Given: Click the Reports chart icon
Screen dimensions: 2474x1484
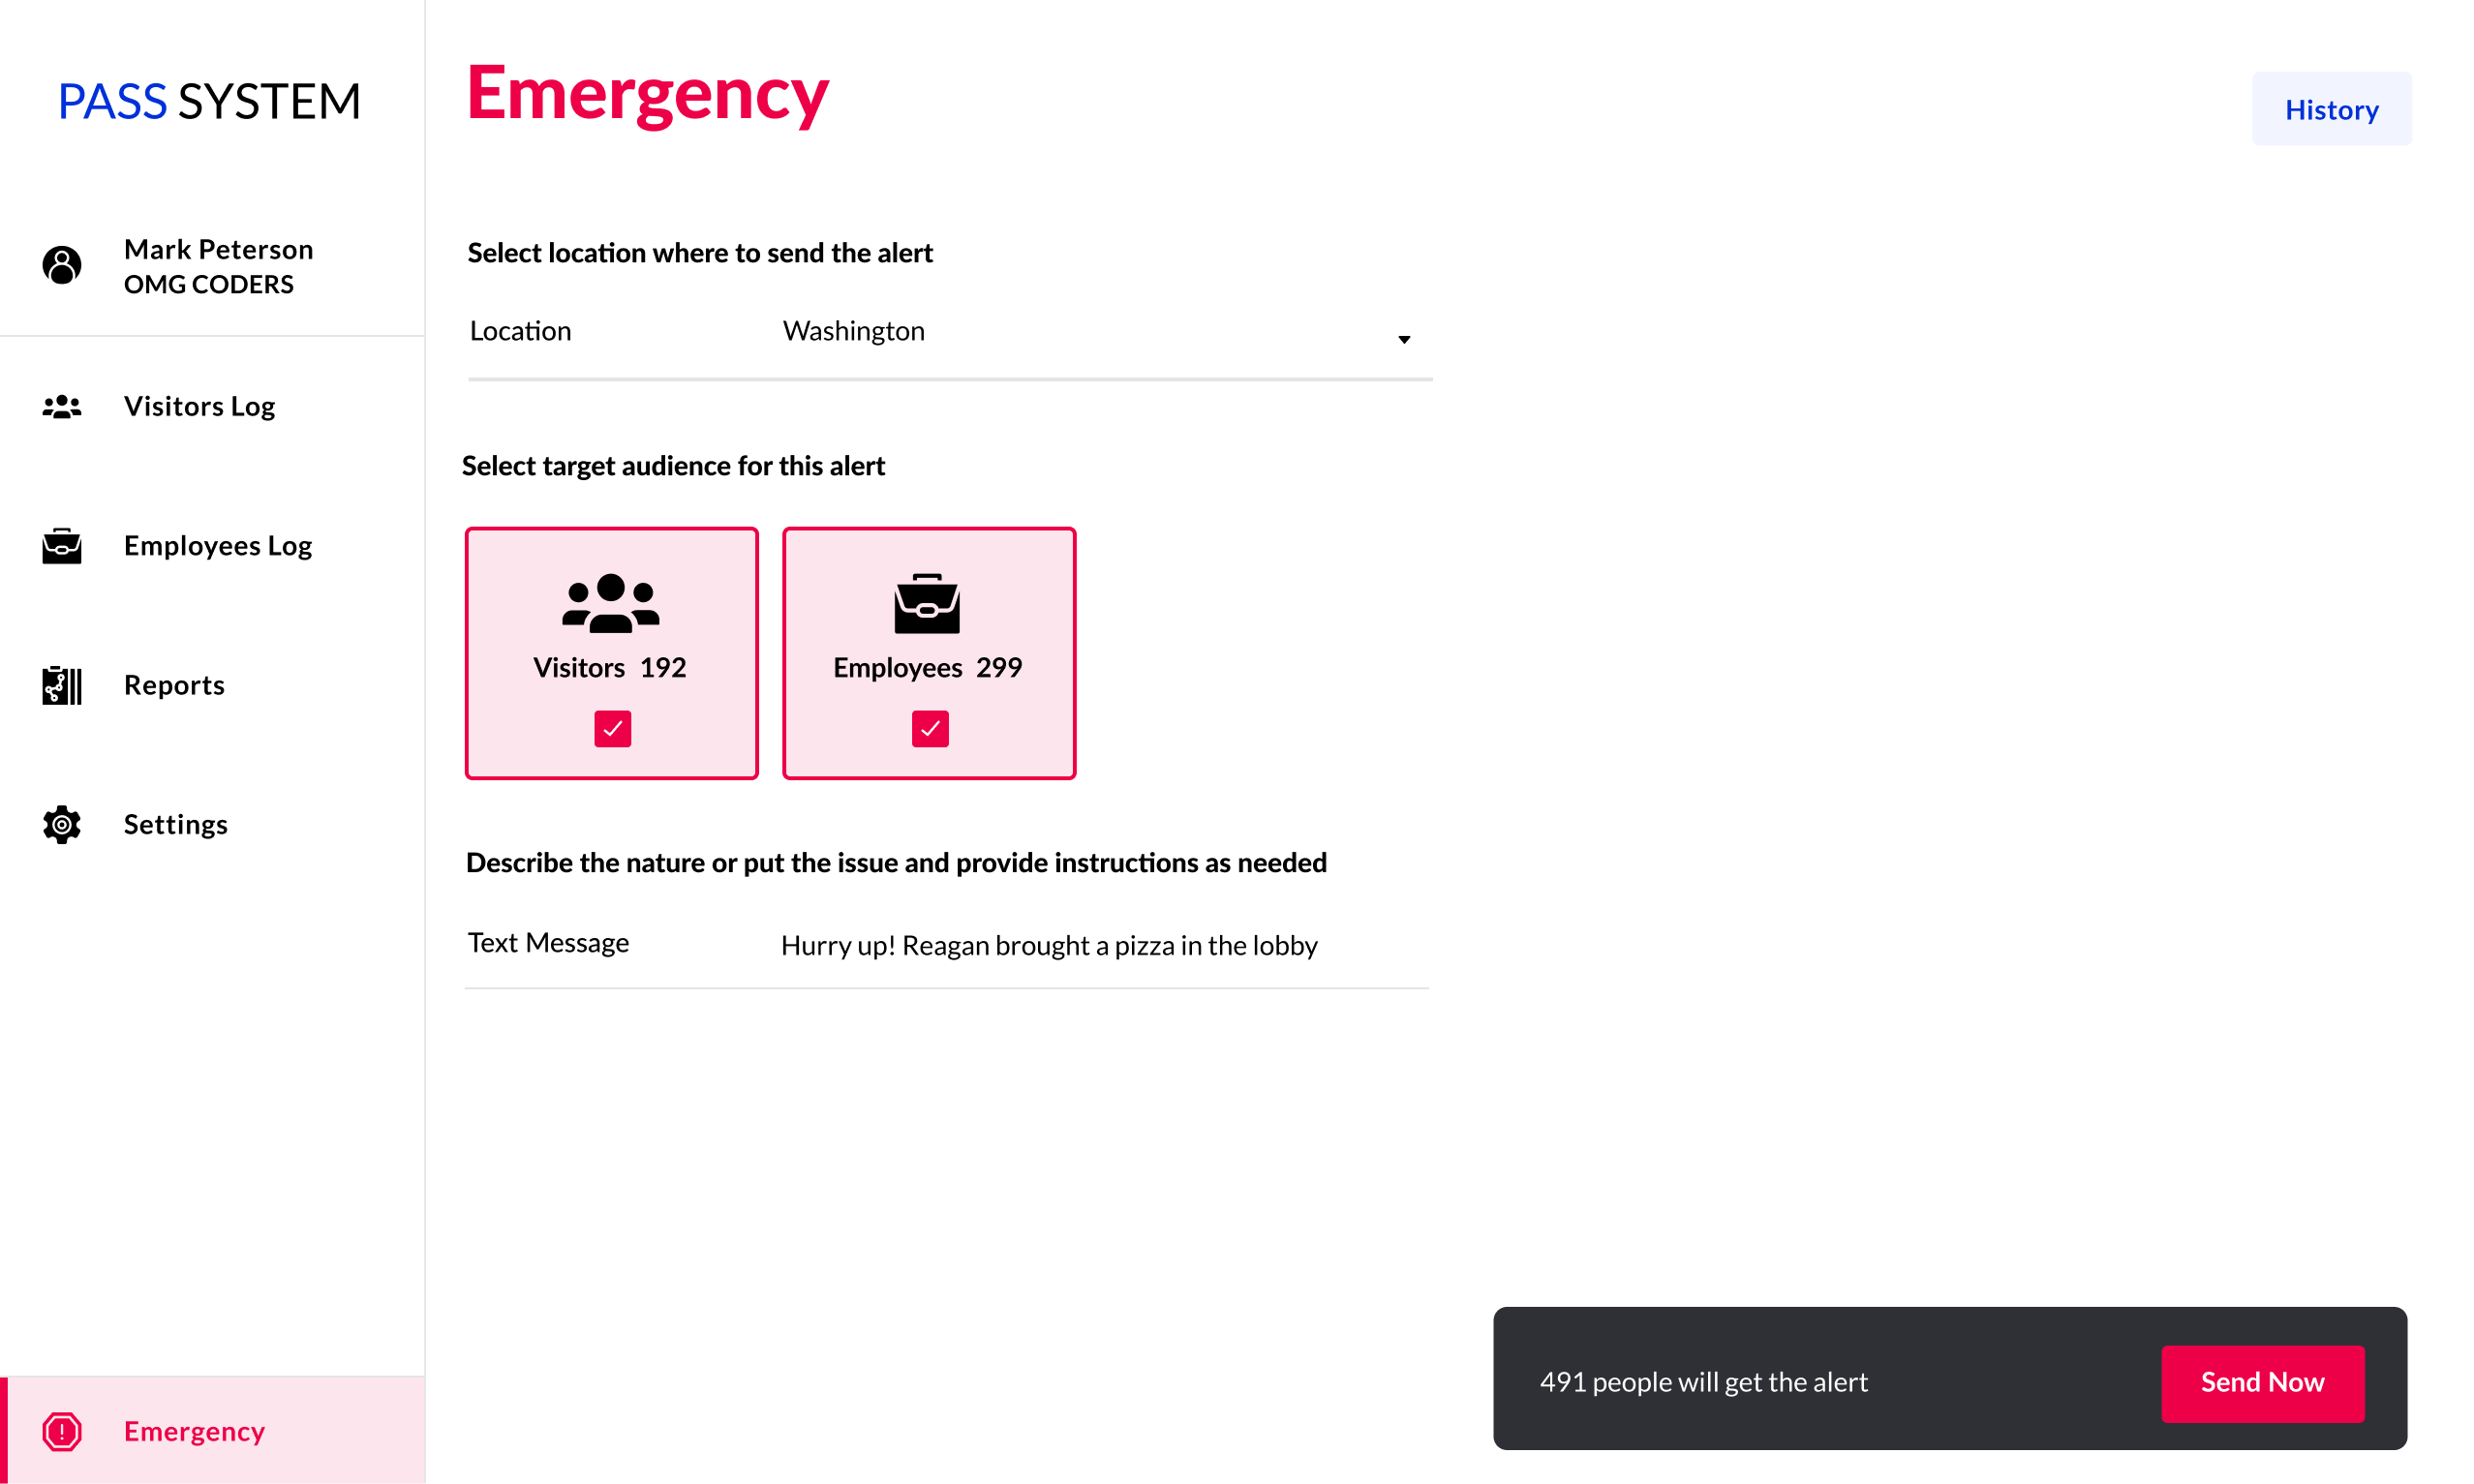Looking at the screenshot, I should 62,685.
